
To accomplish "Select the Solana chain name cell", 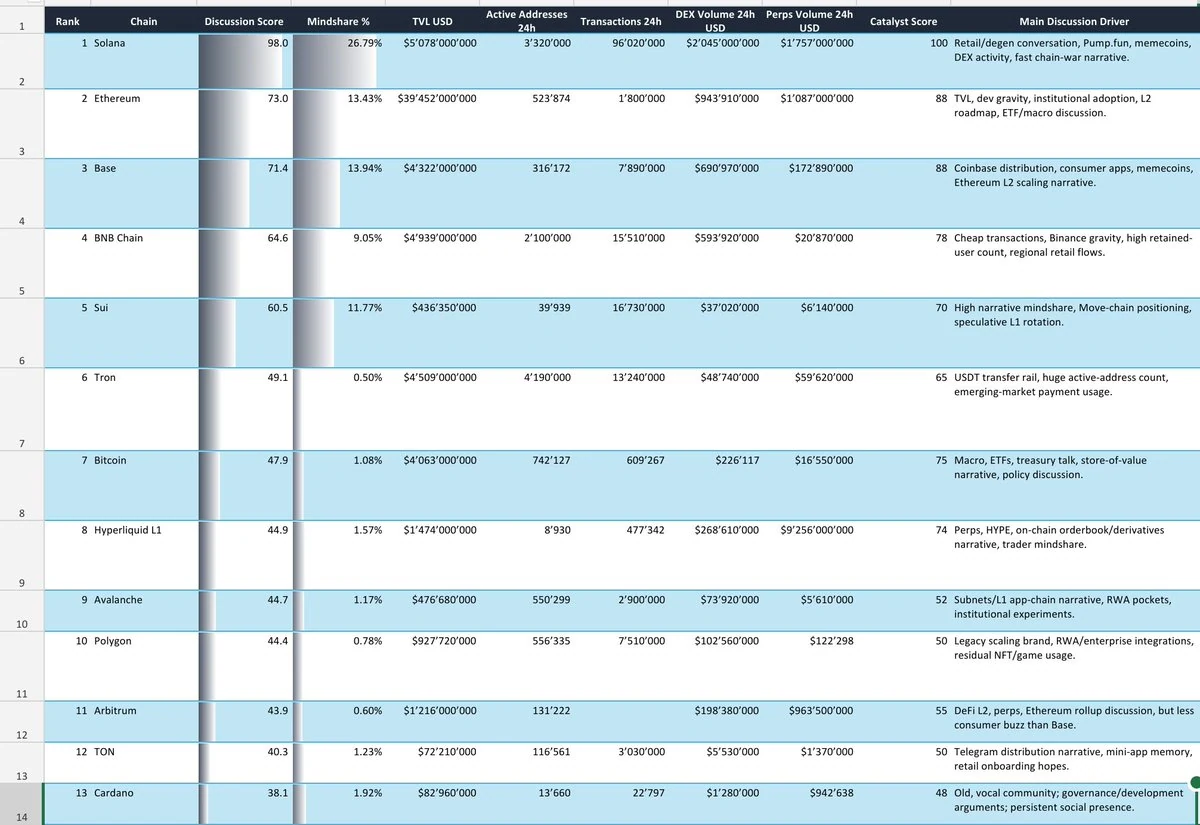I will (144, 62).
